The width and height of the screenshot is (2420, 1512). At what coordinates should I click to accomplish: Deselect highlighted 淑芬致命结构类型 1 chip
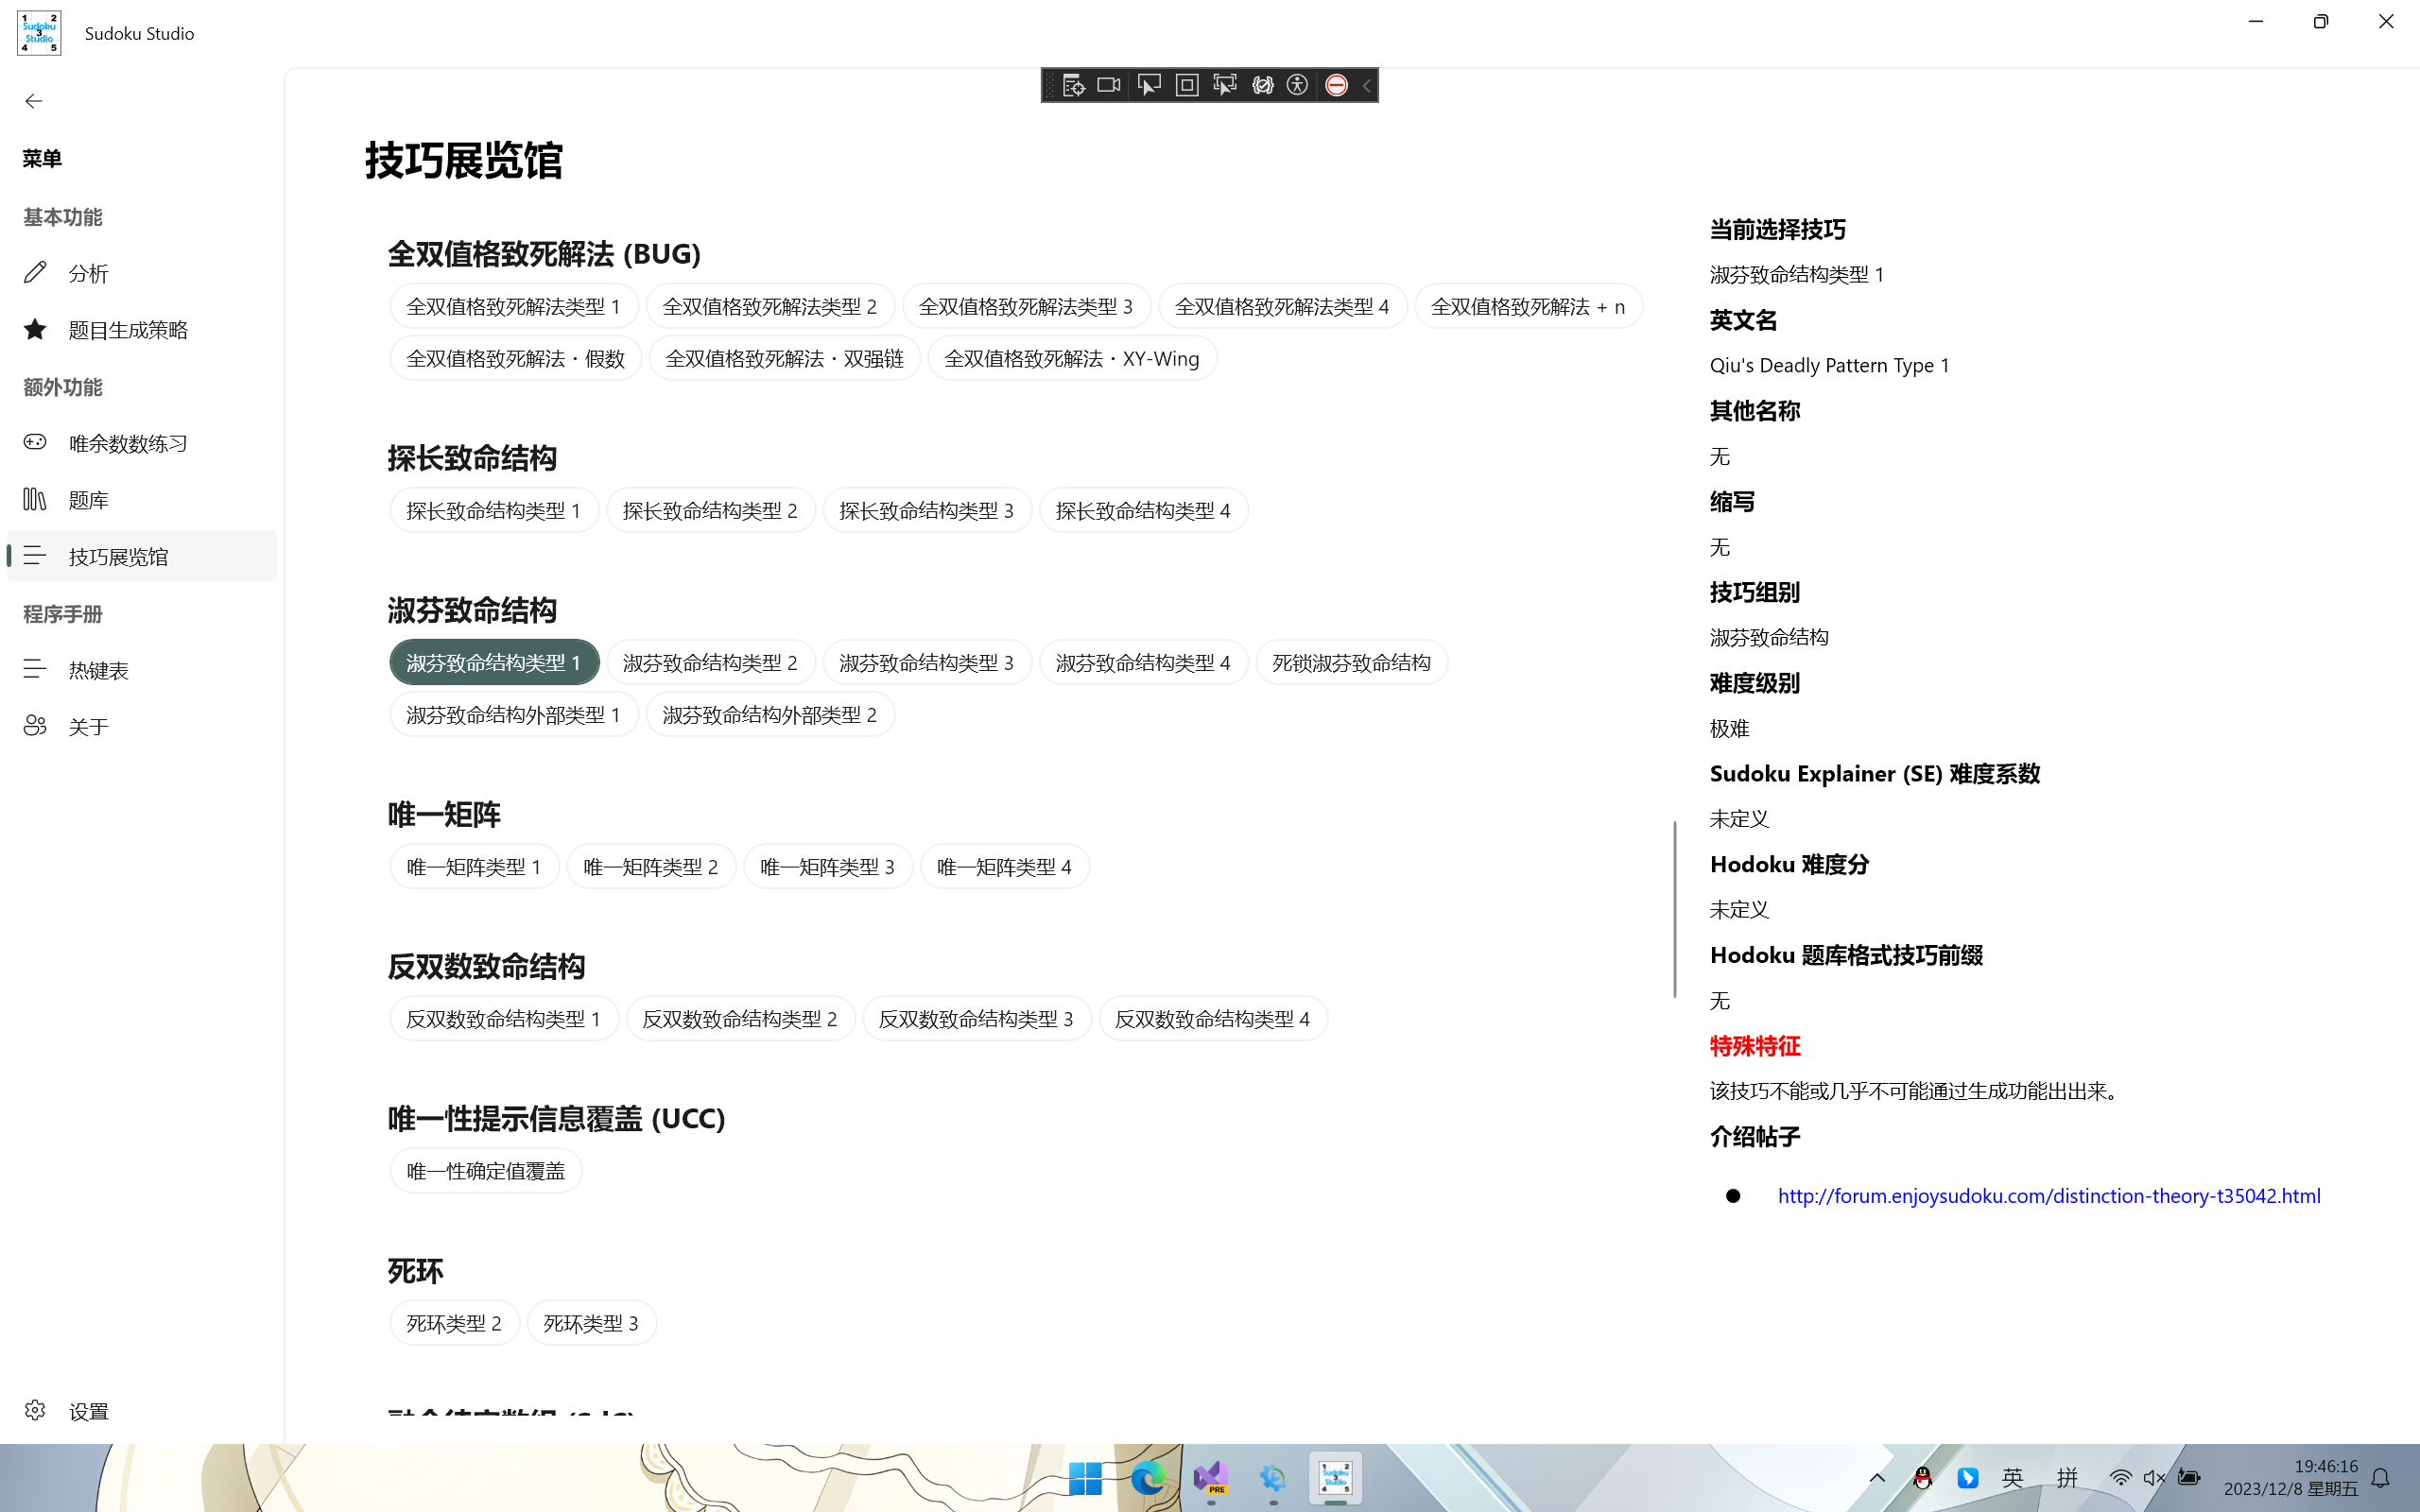[494, 662]
